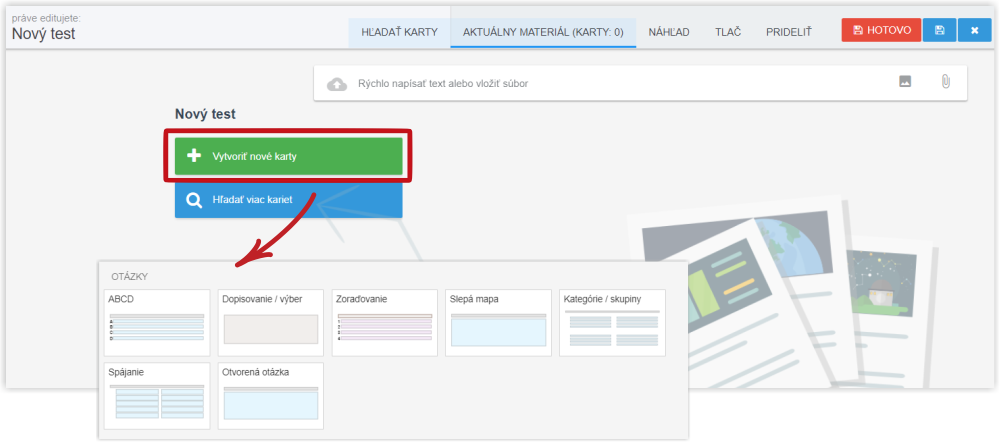This screenshot has height=442, width=1000.
Task: Click Hľadať viac kariet button
Action: pos(288,200)
